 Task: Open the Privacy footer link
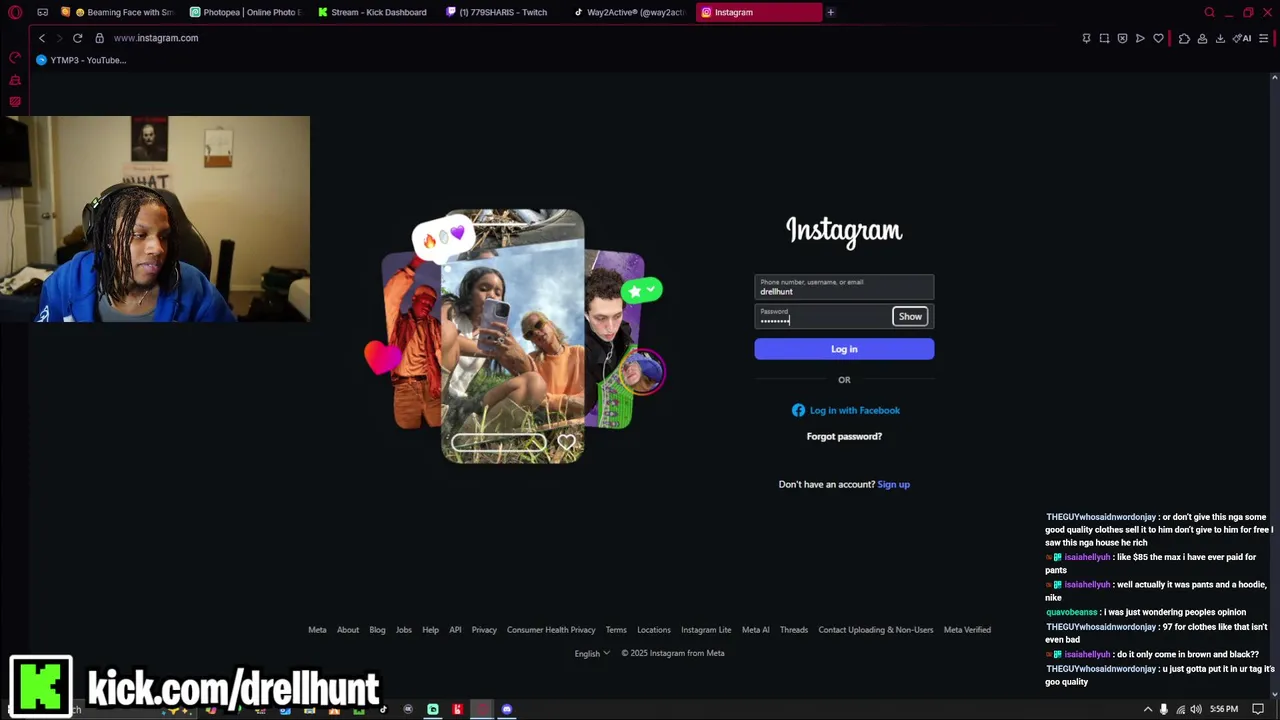pyautogui.click(x=484, y=630)
